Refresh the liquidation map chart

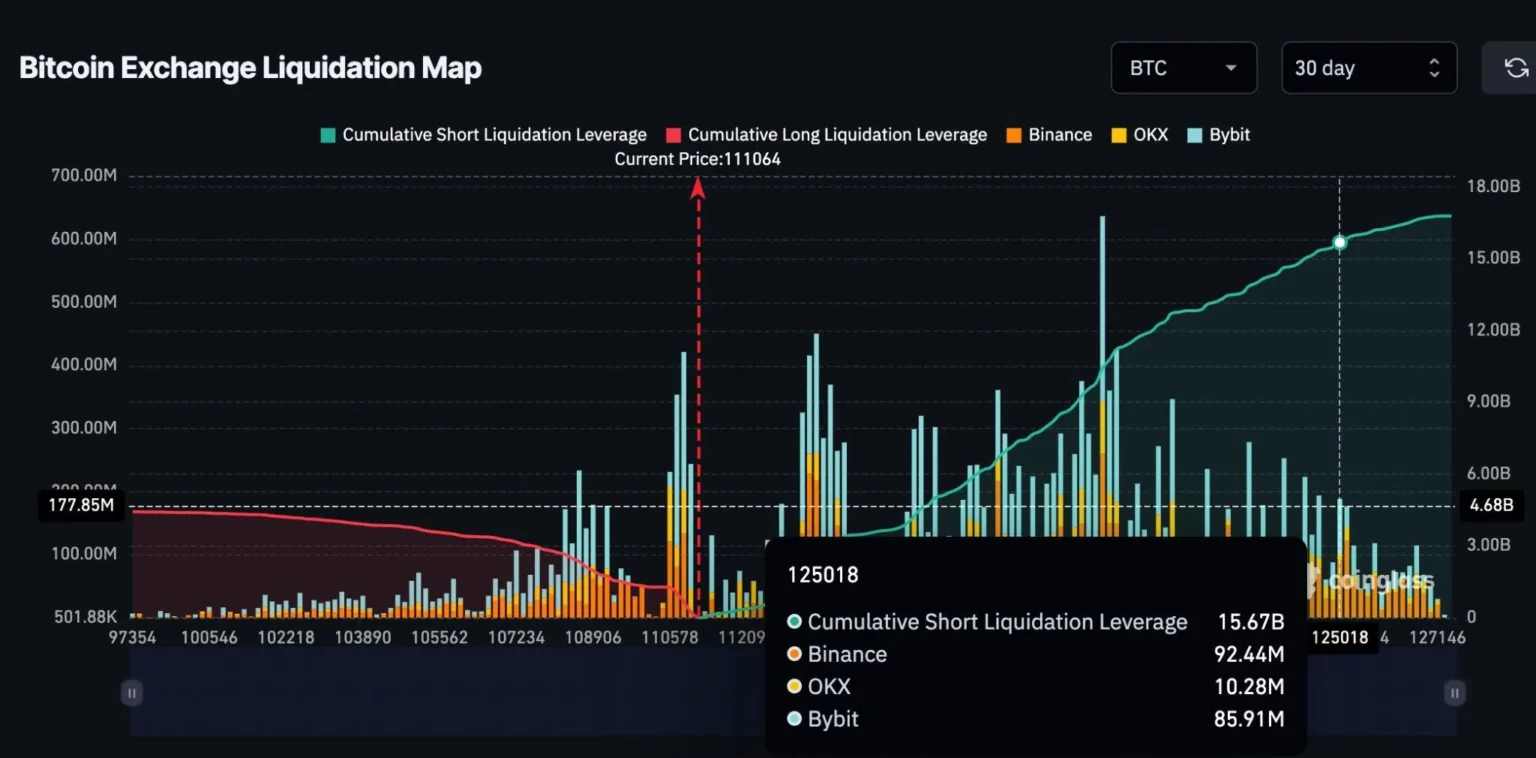[x=1517, y=67]
